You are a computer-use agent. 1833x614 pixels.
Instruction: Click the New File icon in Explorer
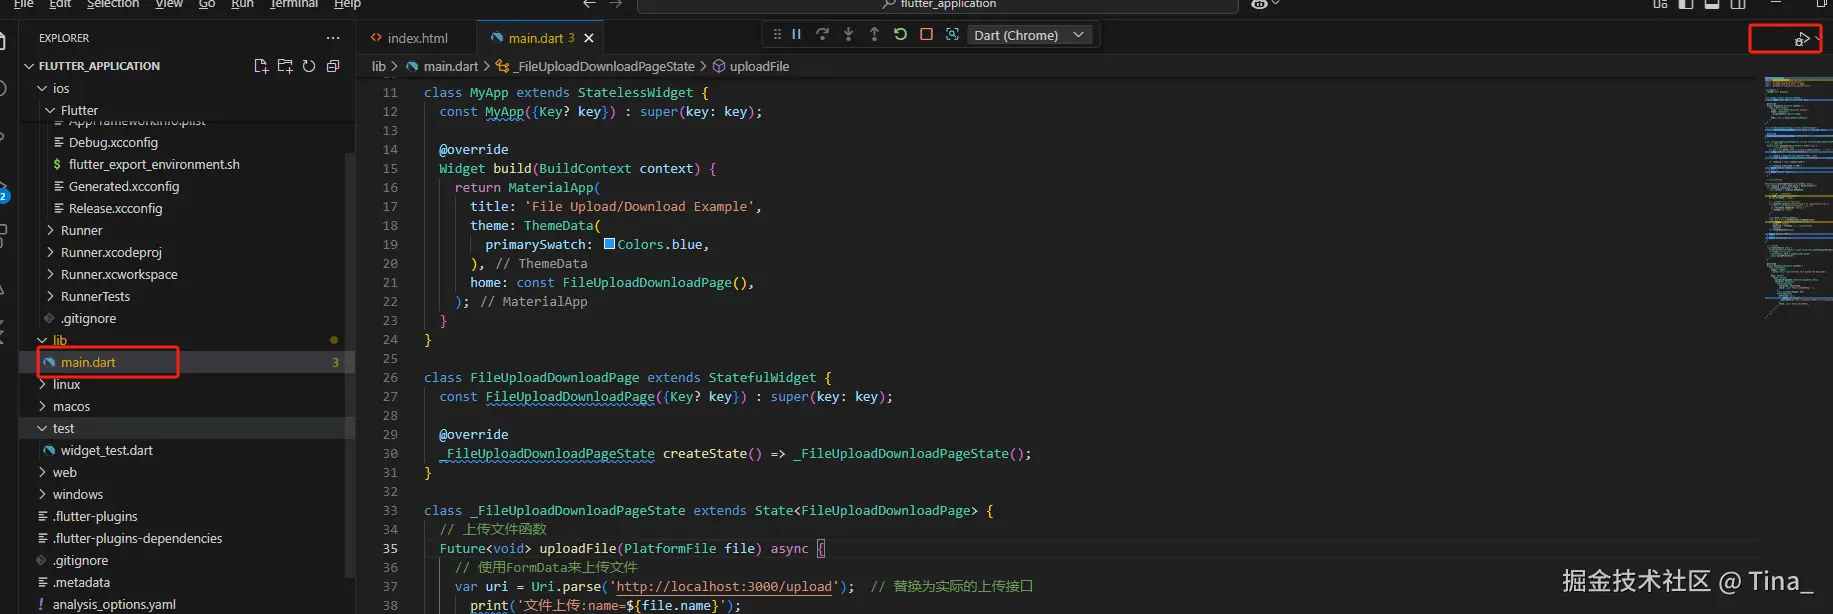(x=261, y=66)
